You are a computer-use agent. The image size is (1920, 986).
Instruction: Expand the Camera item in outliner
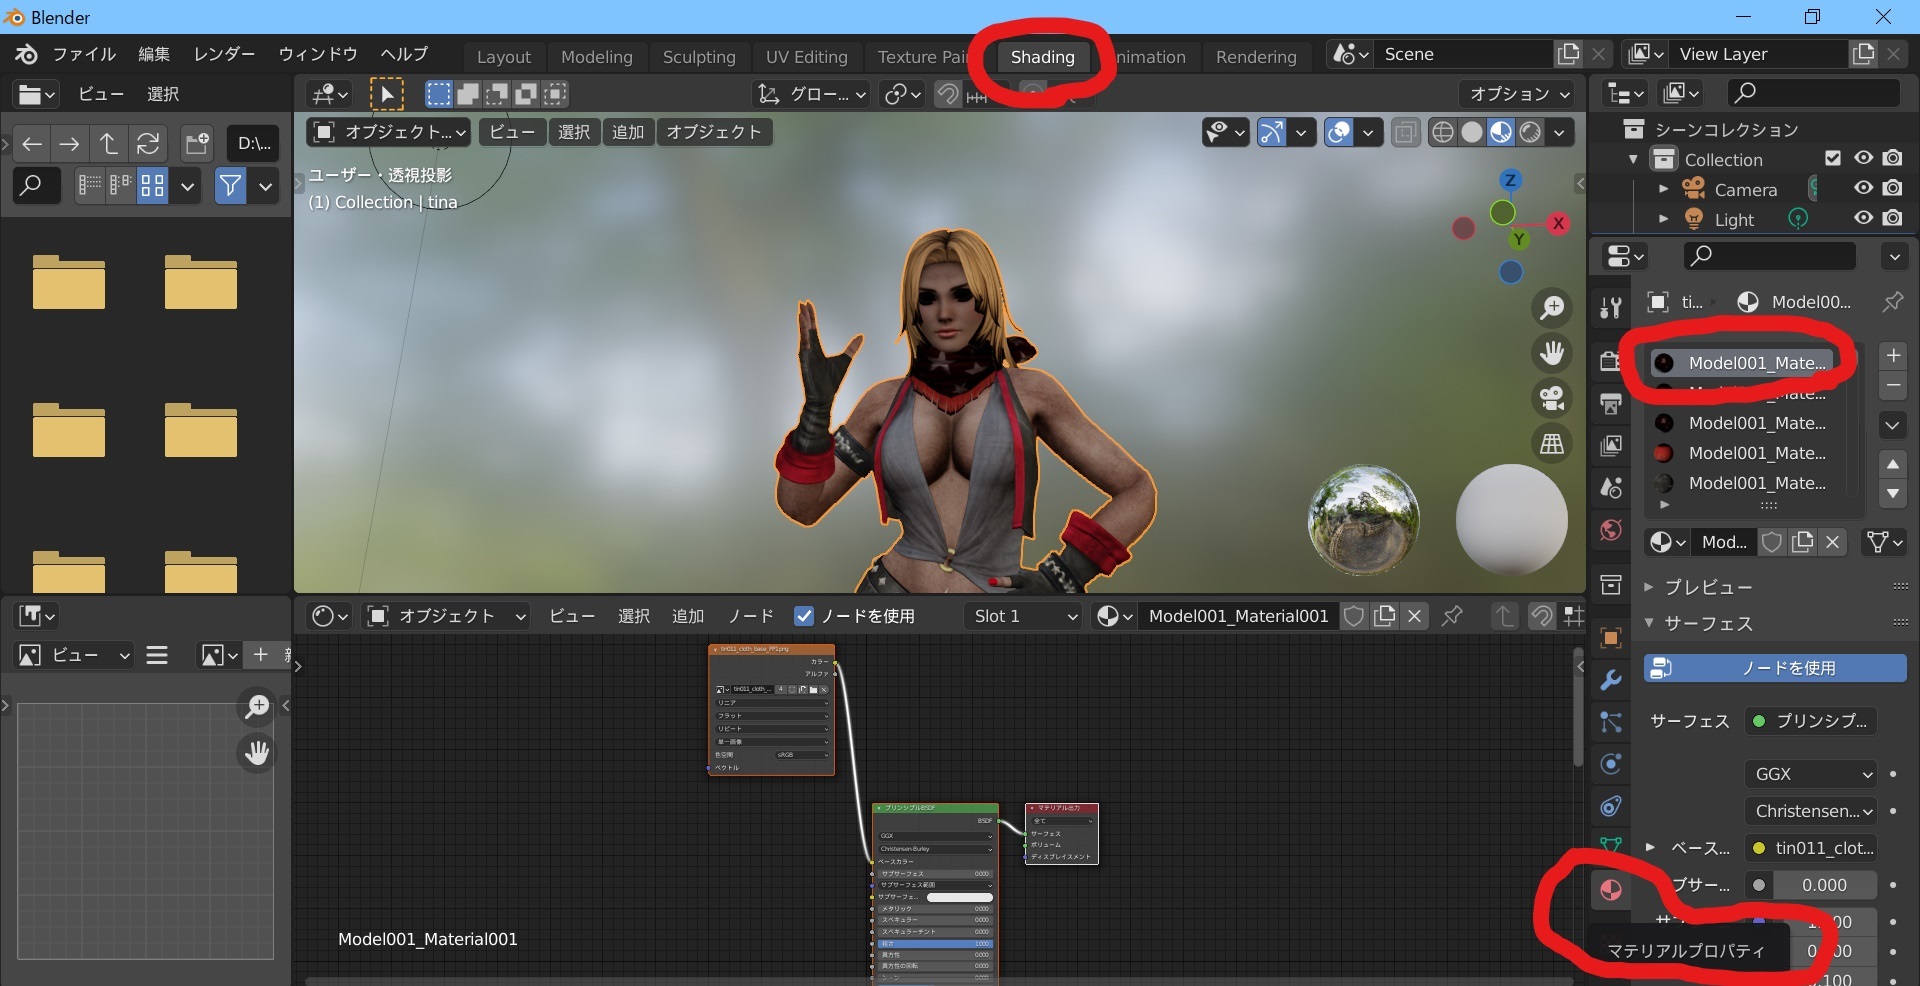coord(1663,189)
